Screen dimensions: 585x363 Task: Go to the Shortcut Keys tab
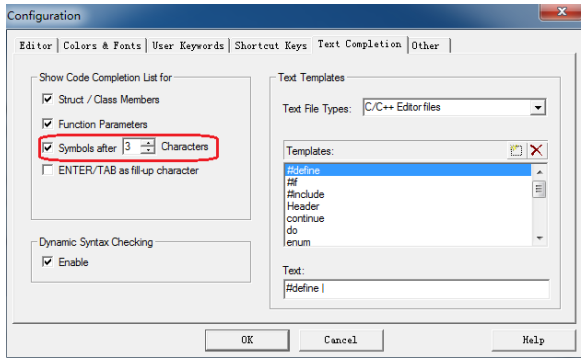[x=270, y=46]
